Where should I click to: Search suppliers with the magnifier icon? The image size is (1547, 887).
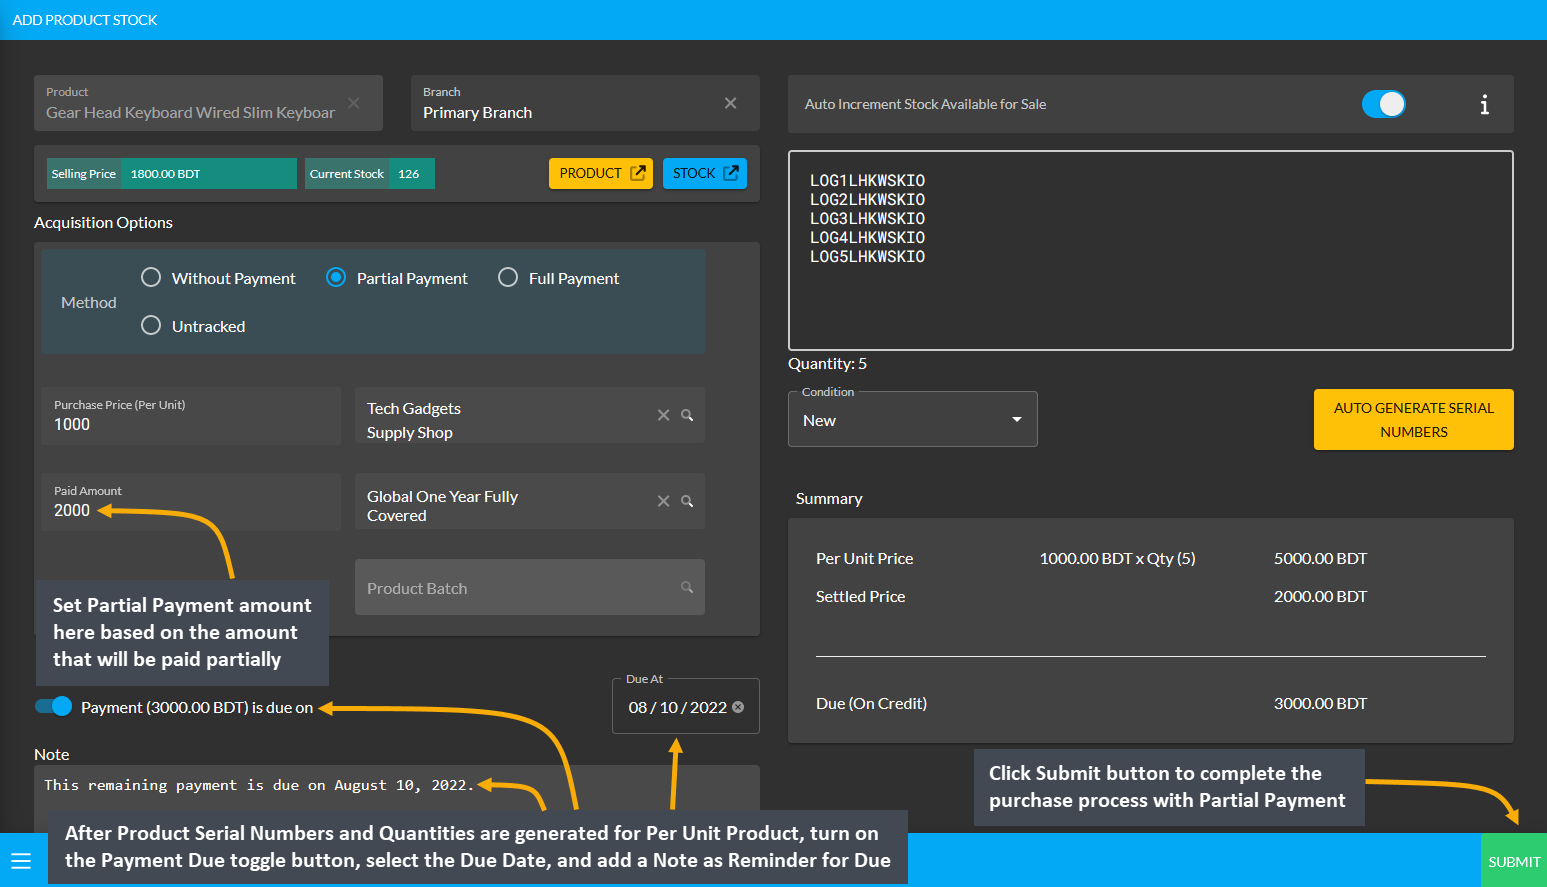687,415
